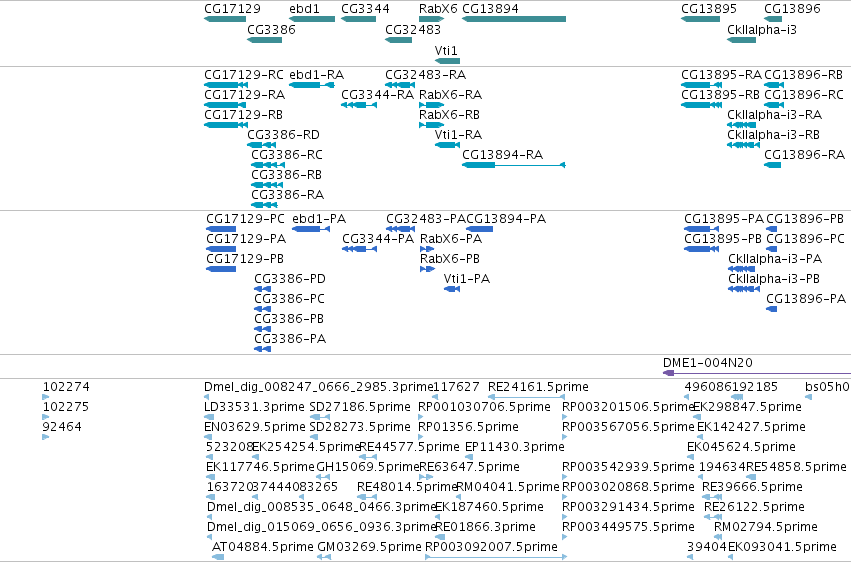Click protein CG13896-PA label
Viewport: 851px width, 562px height.
point(806,299)
